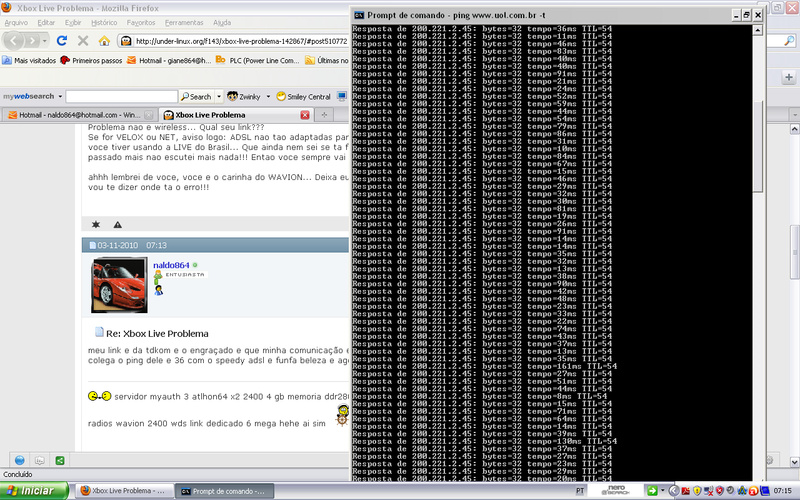The width and height of the screenshot is (800, 500).
Task: Click the site favicon beside the URL
Action: [x=126, y=41]
